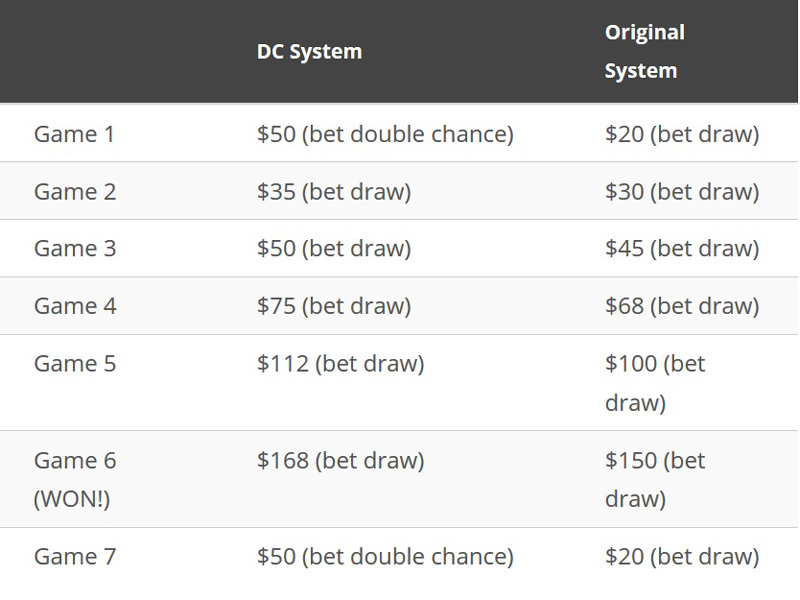The width and height of the screenshot is (800, 600).
Task: Select the Game 6 (WON!) row label
Action: [x=75, y=479]
